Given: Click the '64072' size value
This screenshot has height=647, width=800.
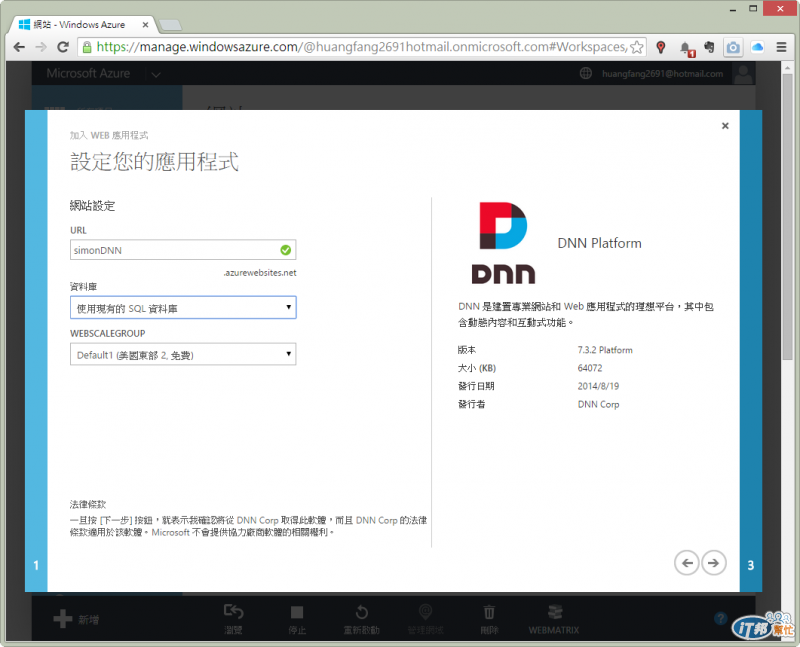Looking at the screenshot, I should click(590, 368).
